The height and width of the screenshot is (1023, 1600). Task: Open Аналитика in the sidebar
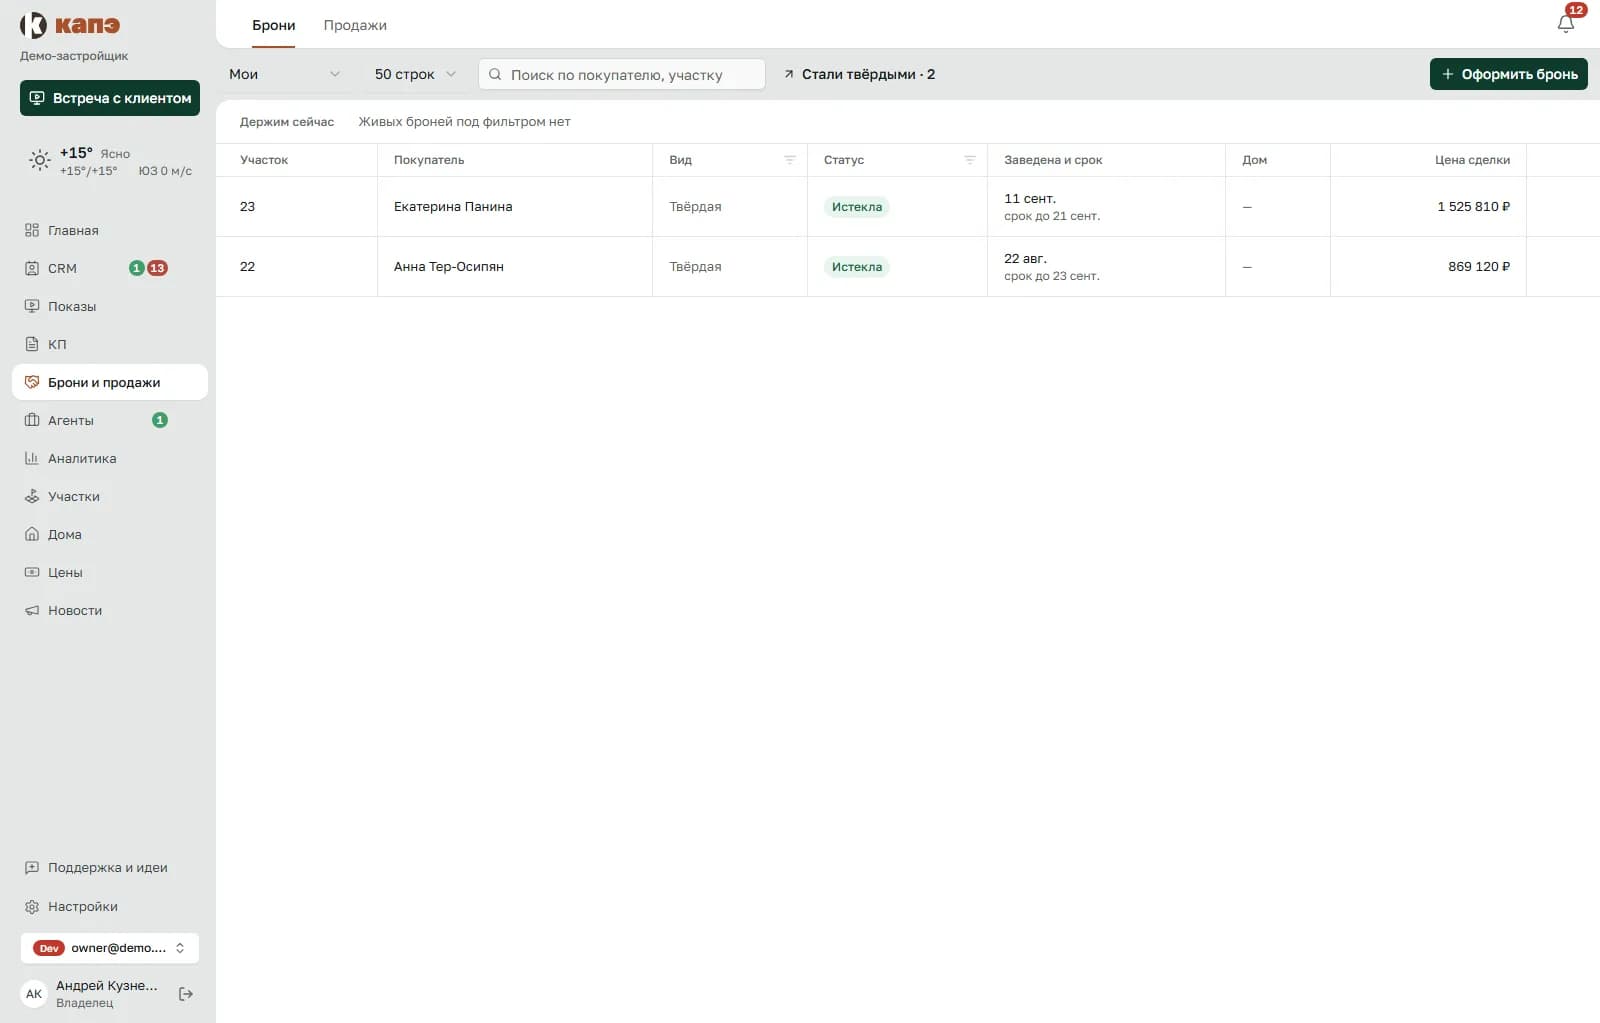pyautogui.click(x=110, y=458)
